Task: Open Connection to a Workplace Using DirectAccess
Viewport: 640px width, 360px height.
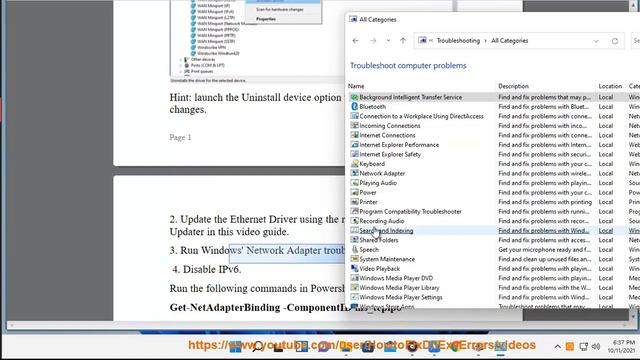Action: pyautogui.click(x=421, y=116)
